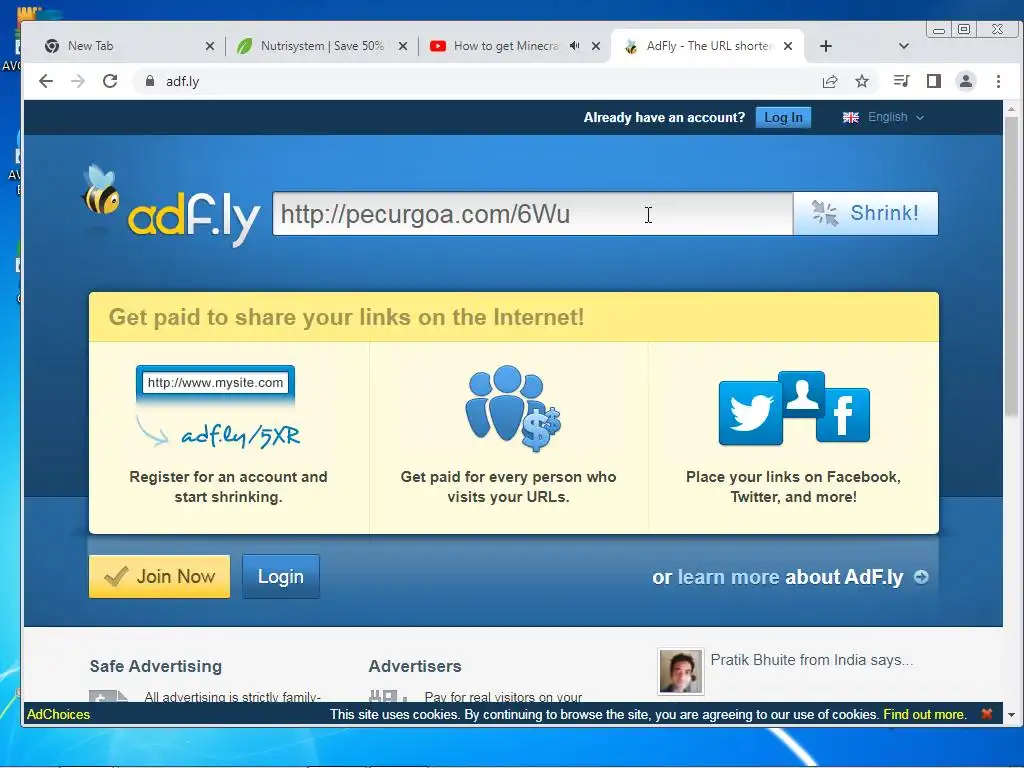Mute the How to get Minecraft tab audio
Screen dimensions: 1024x768
coord(575,46)
